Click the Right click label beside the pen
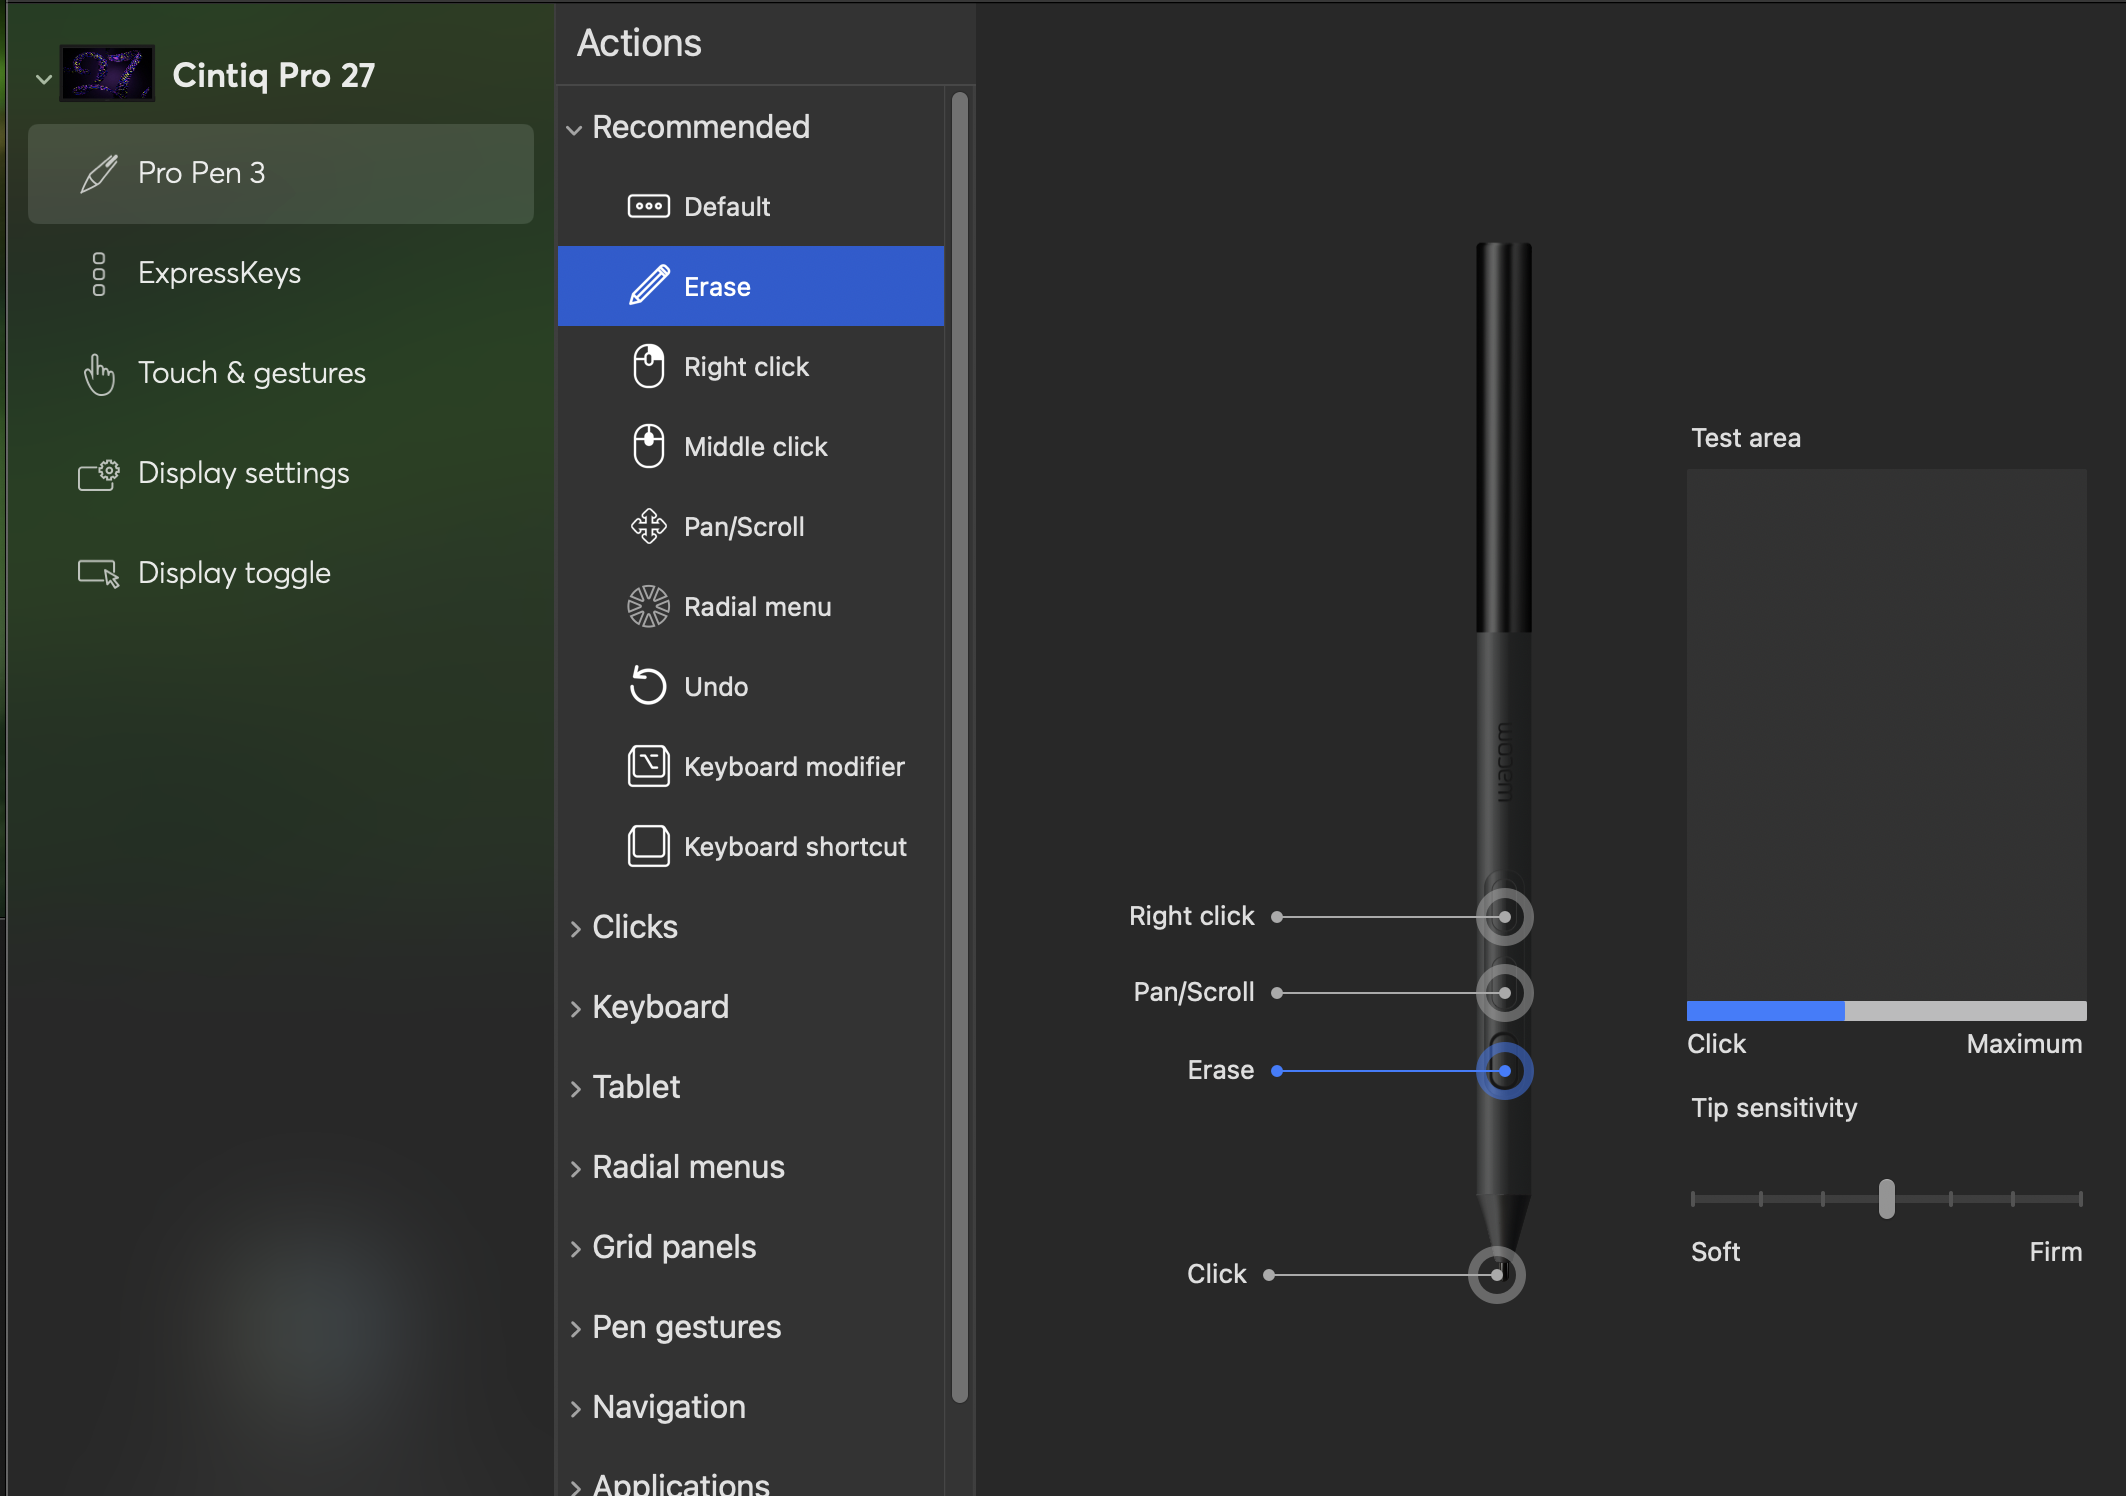2126x1496 pixels. click(x=1191, y=916)
